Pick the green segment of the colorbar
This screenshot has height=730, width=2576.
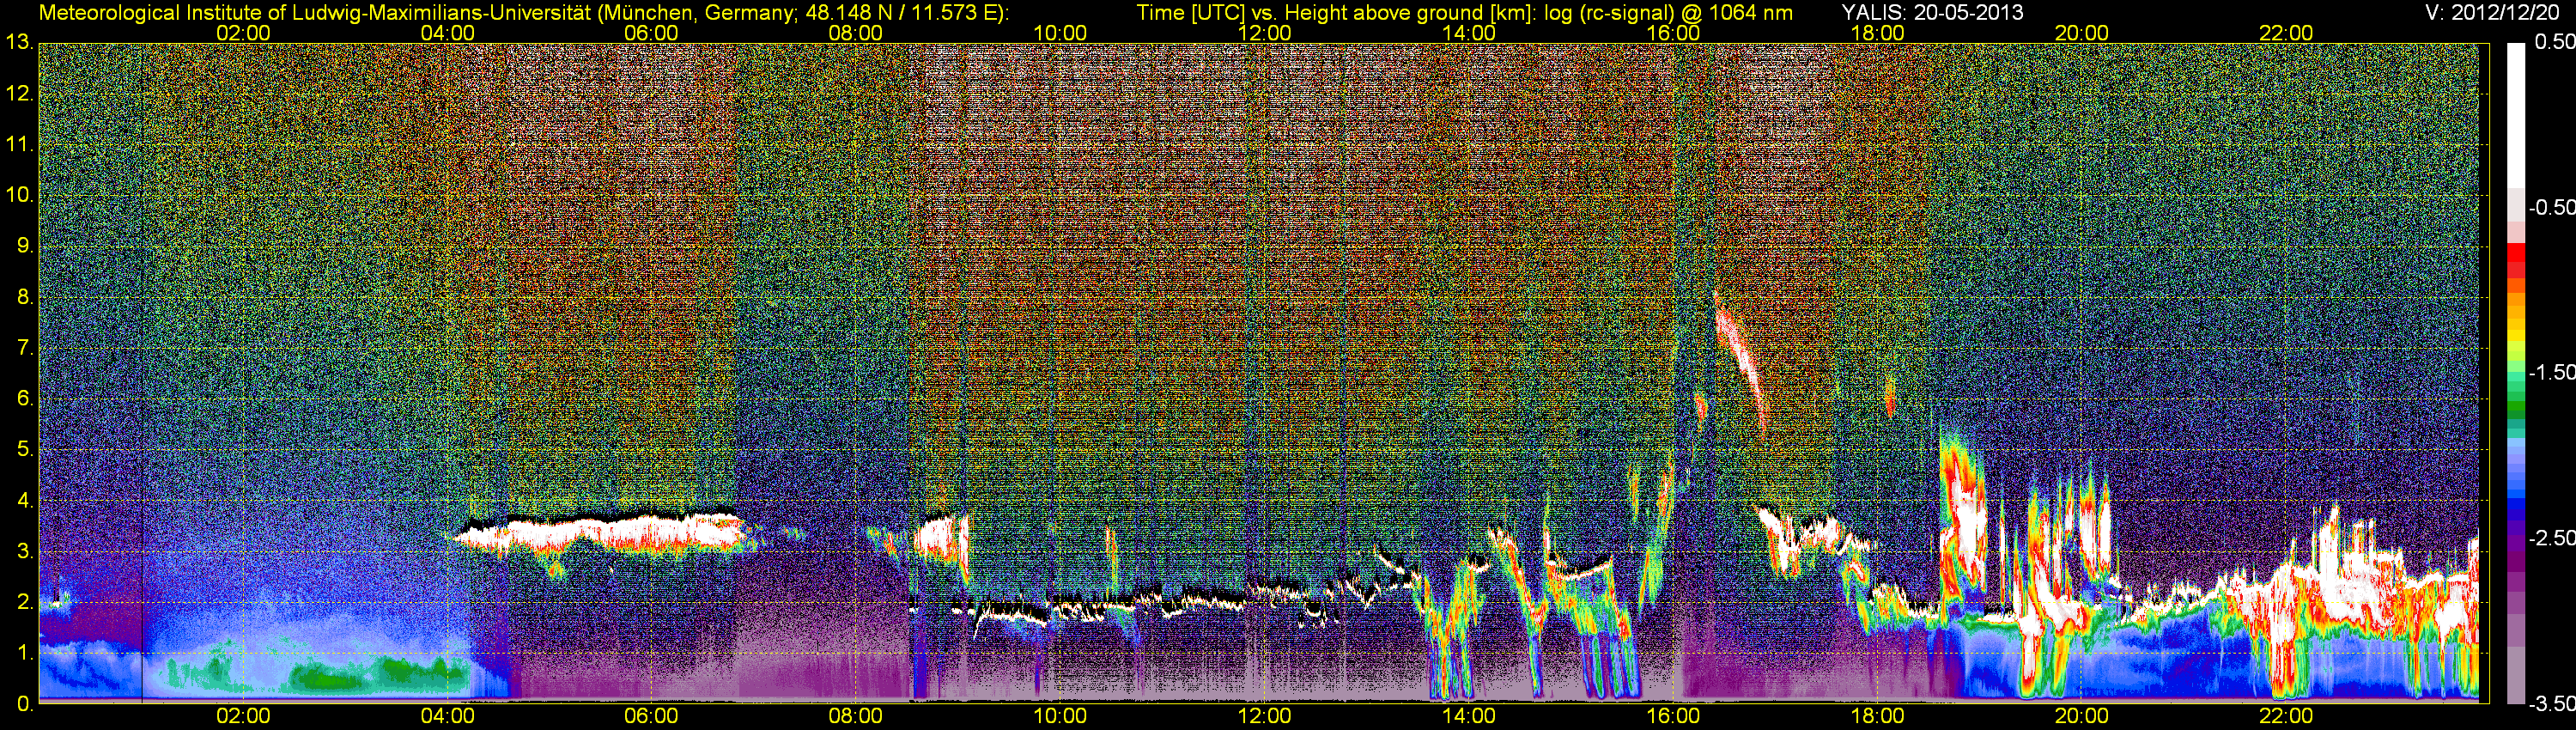point(2516,405)
